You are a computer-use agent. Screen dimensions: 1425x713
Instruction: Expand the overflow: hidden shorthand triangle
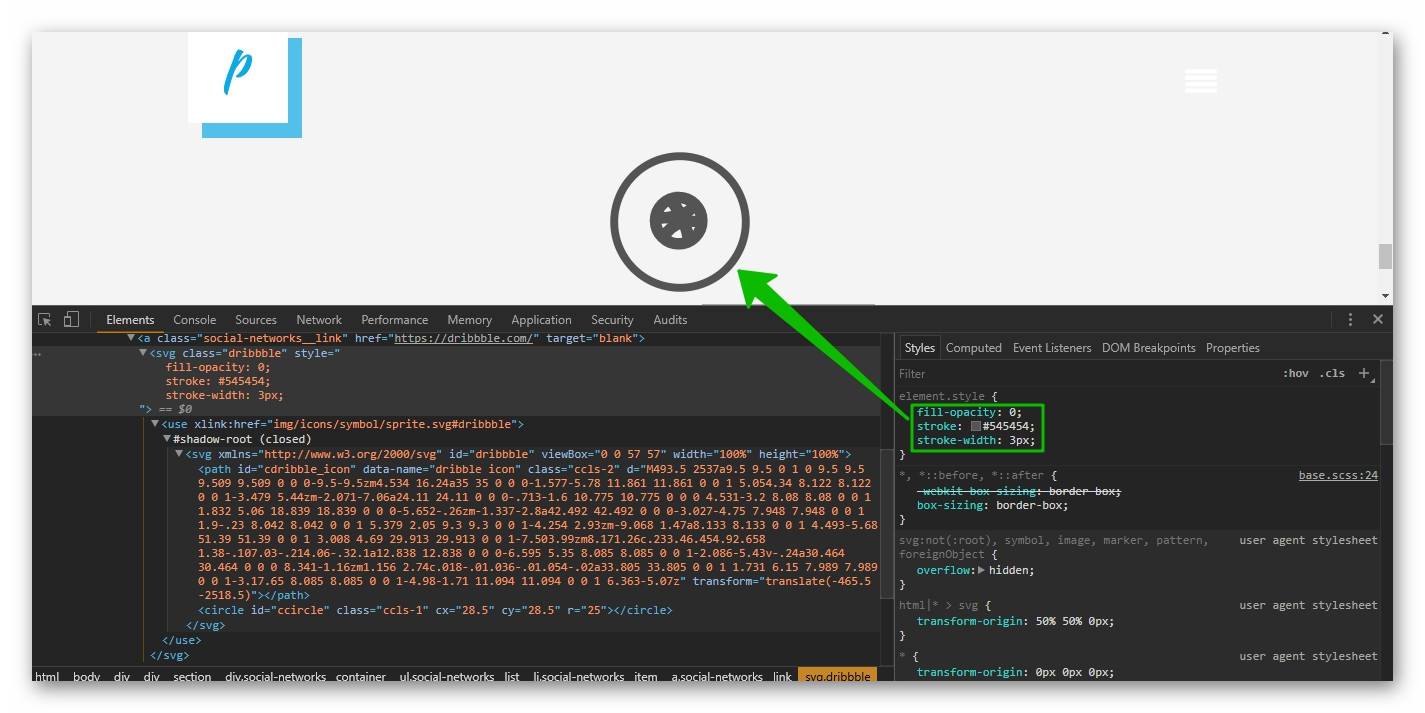coord(981,570)
